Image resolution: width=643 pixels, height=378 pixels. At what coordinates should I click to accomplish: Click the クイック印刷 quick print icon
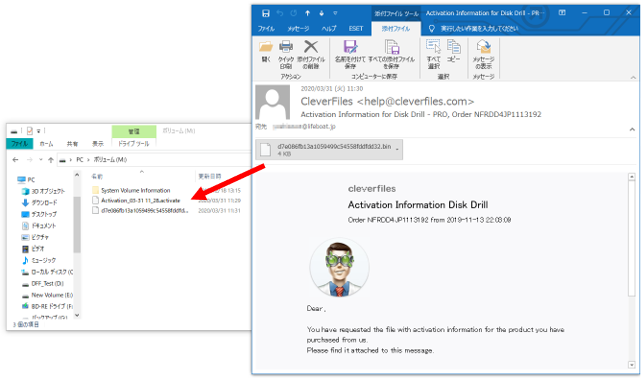[x=286, y=55]
